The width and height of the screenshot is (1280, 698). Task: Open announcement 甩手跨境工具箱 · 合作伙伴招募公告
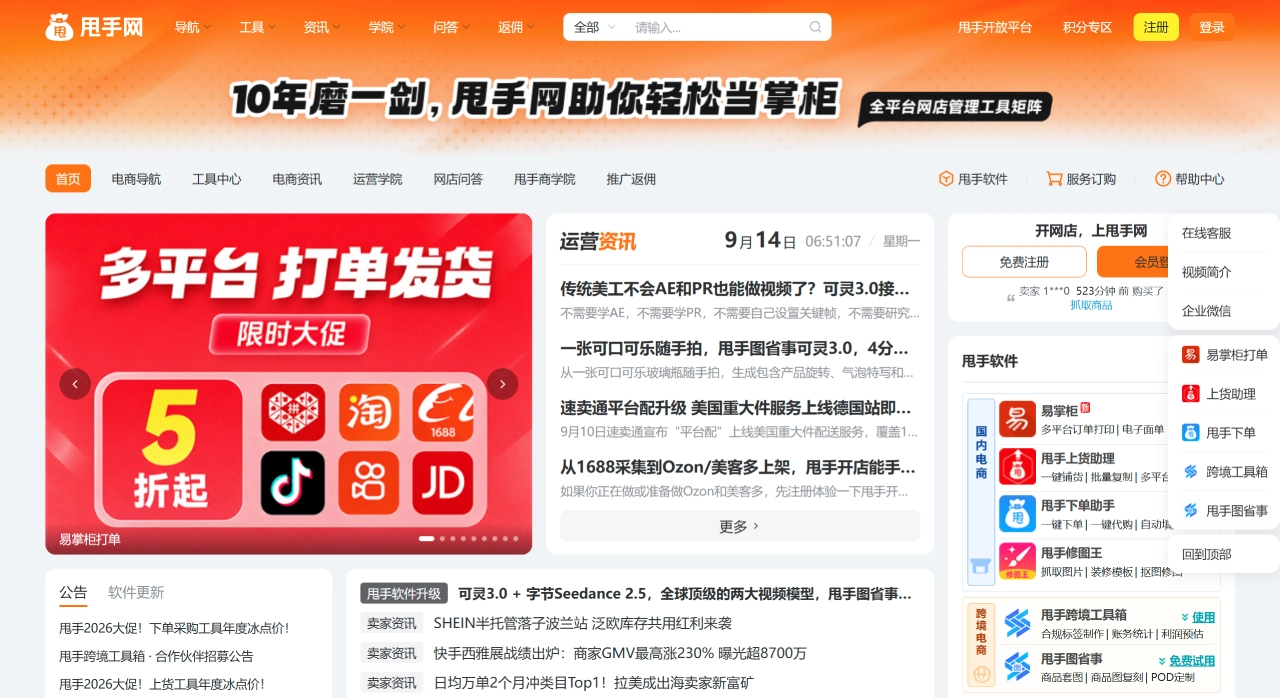pos(156,656)
